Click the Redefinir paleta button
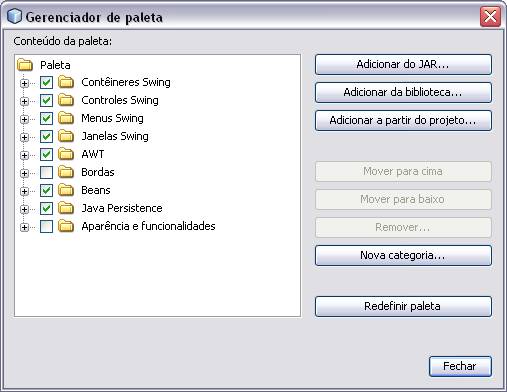507x392 pixels. (x=403, y=306)
